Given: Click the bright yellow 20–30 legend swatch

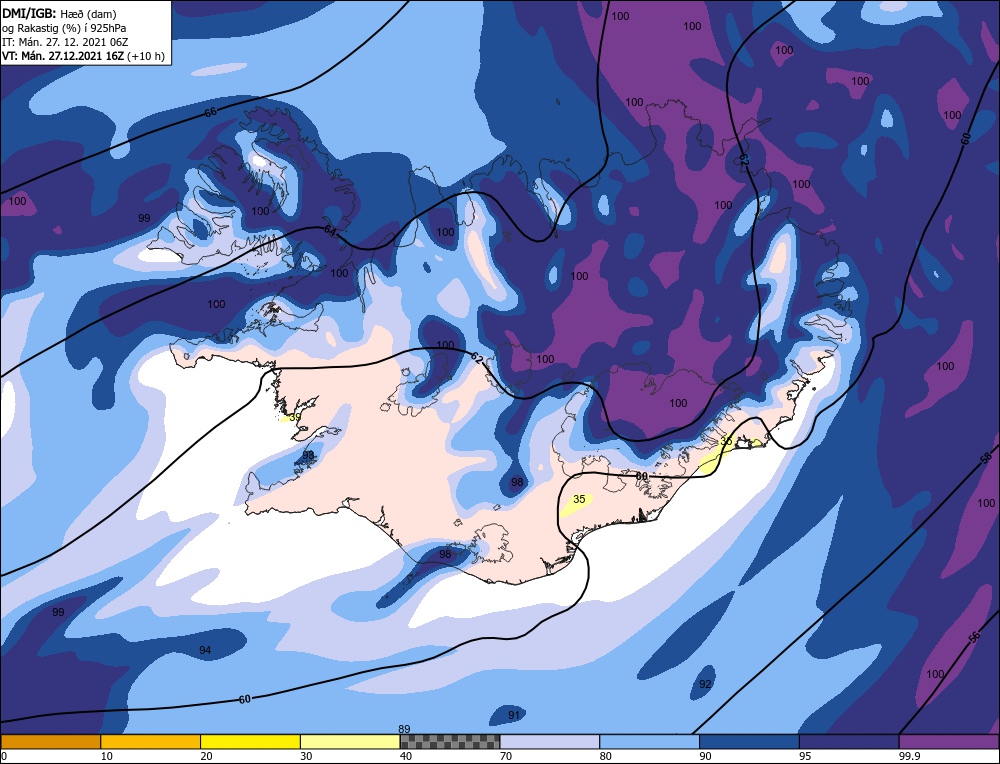Looking at the screenshot, I should coord(250,741).
